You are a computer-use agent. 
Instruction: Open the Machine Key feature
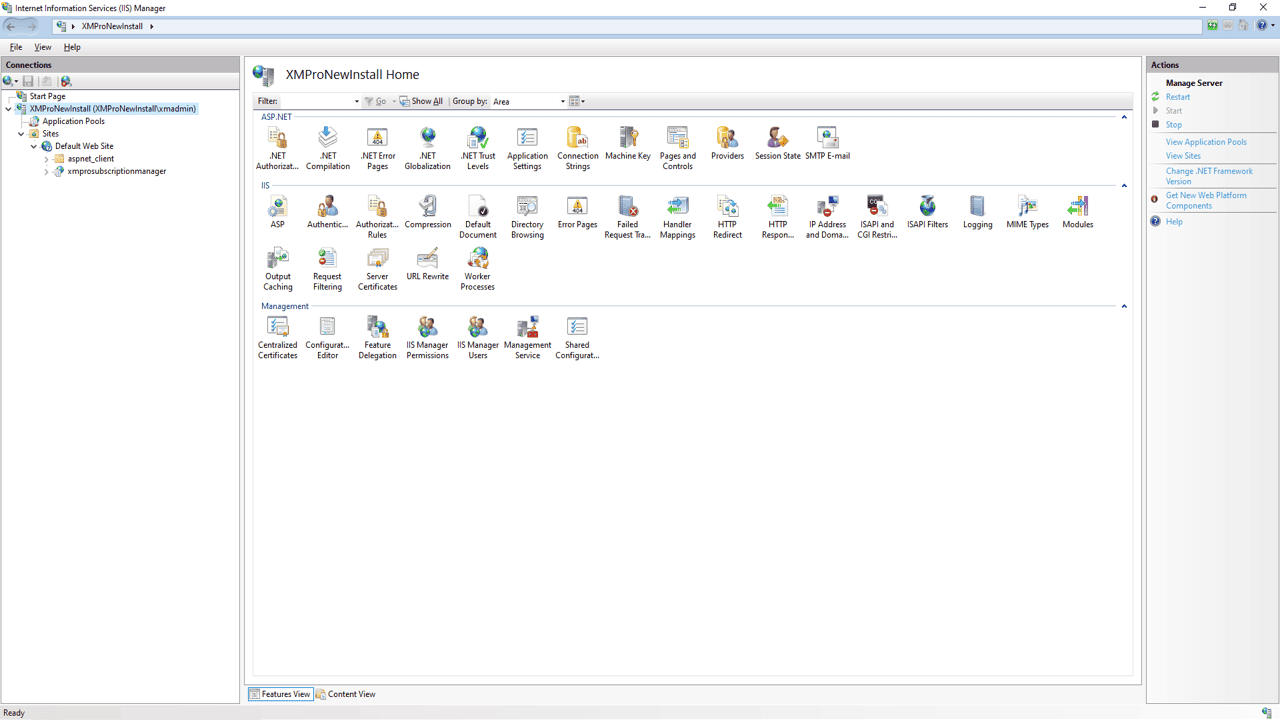point(627,143)
